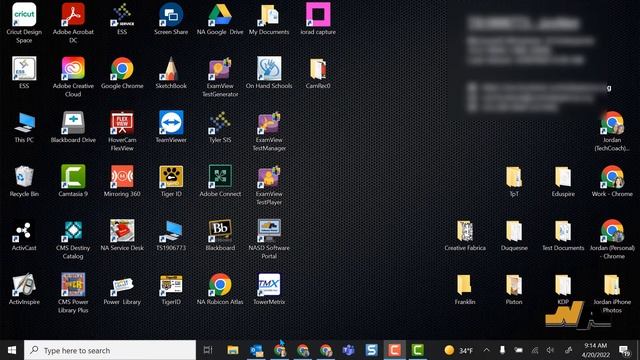640x360 pixels.
Task: Launch Adobe Acrobat DC shortcut
Action: pos(73,22)
